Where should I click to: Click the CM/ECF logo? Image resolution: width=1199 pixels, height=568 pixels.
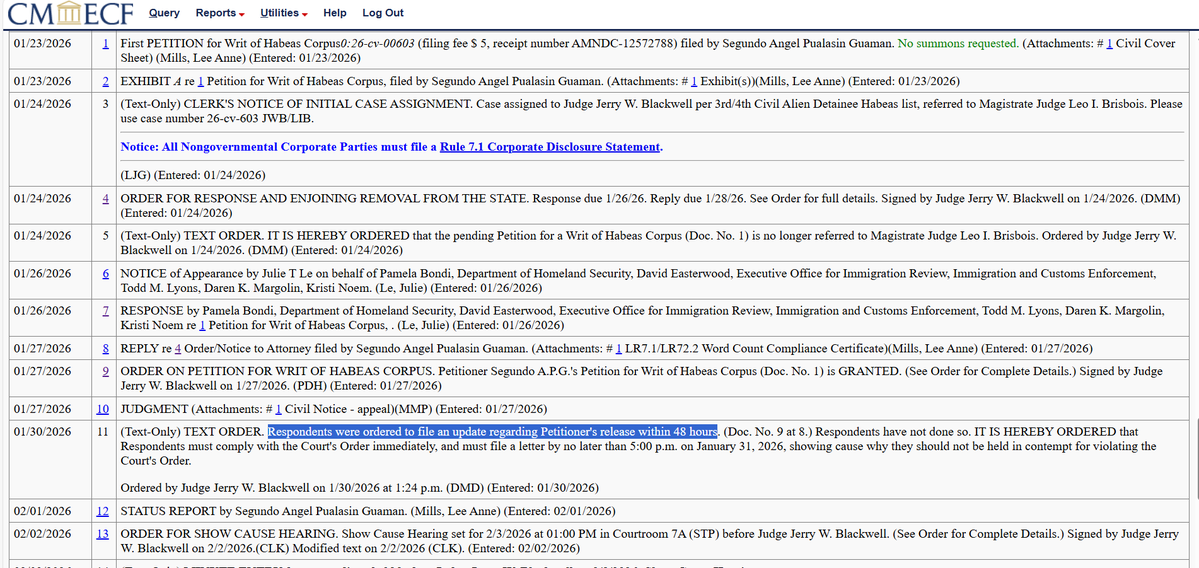coord(70,14)
